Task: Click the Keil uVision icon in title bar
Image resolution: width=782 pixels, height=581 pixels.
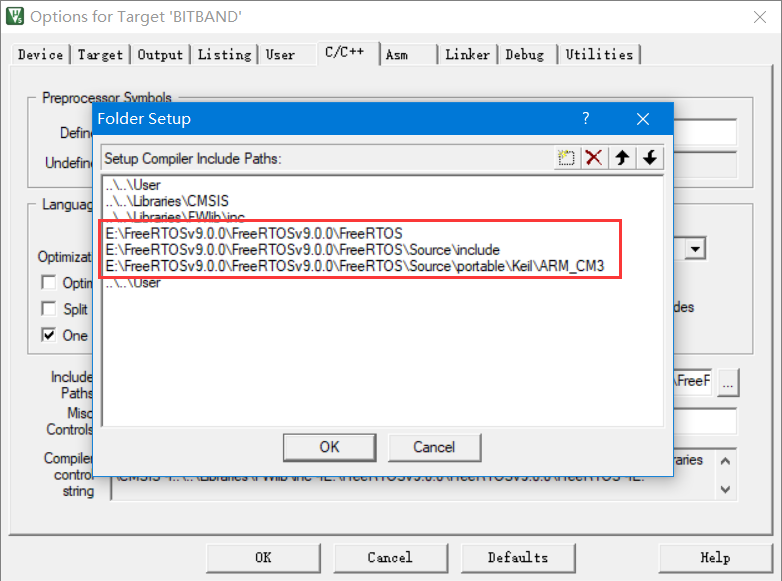Action: tap(15, 16)
